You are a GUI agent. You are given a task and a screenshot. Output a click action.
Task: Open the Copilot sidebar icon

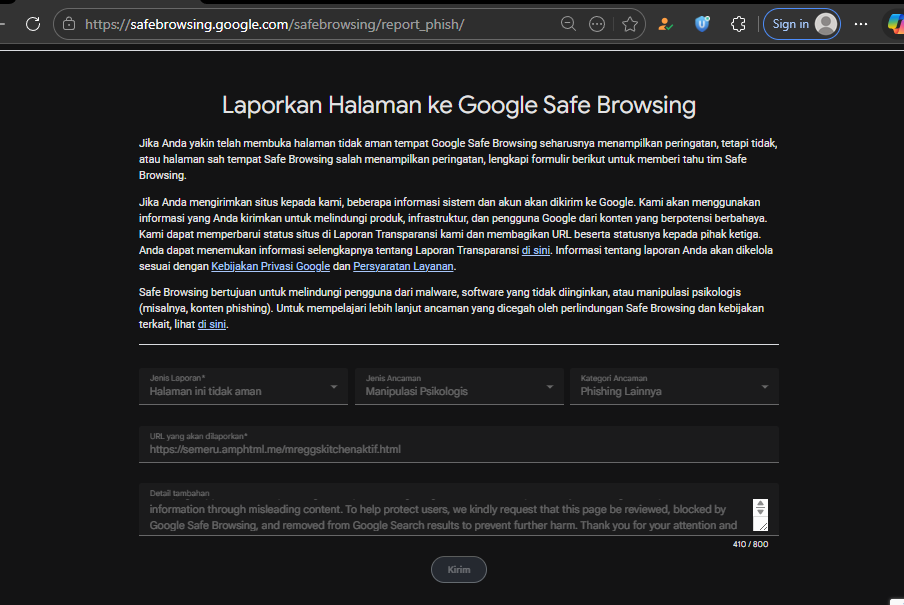point(895,24)
